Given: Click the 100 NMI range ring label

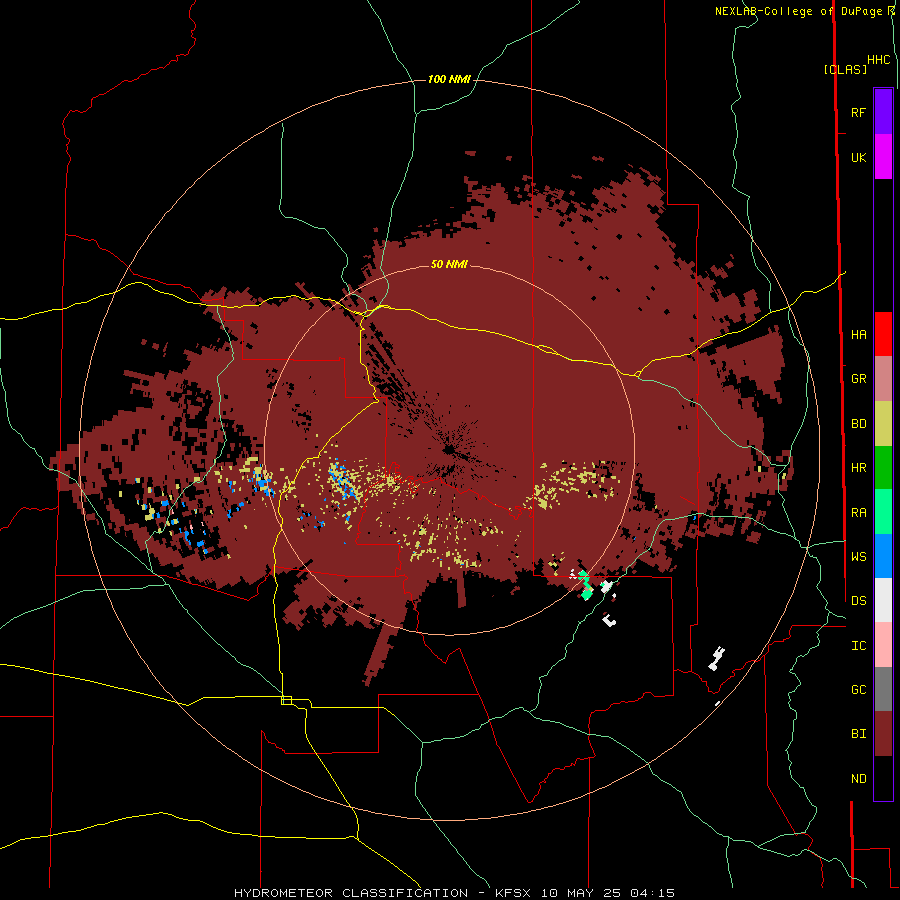Looking at the screenshot, I should pos(449,79).
